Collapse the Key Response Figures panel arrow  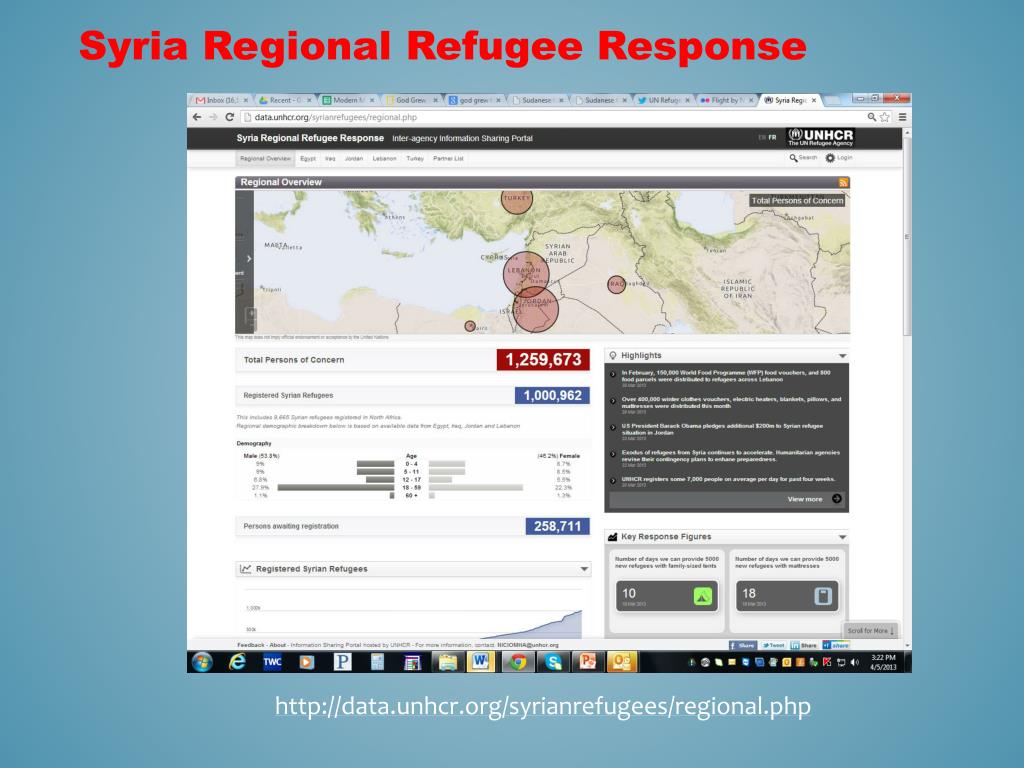pos(842,537)
